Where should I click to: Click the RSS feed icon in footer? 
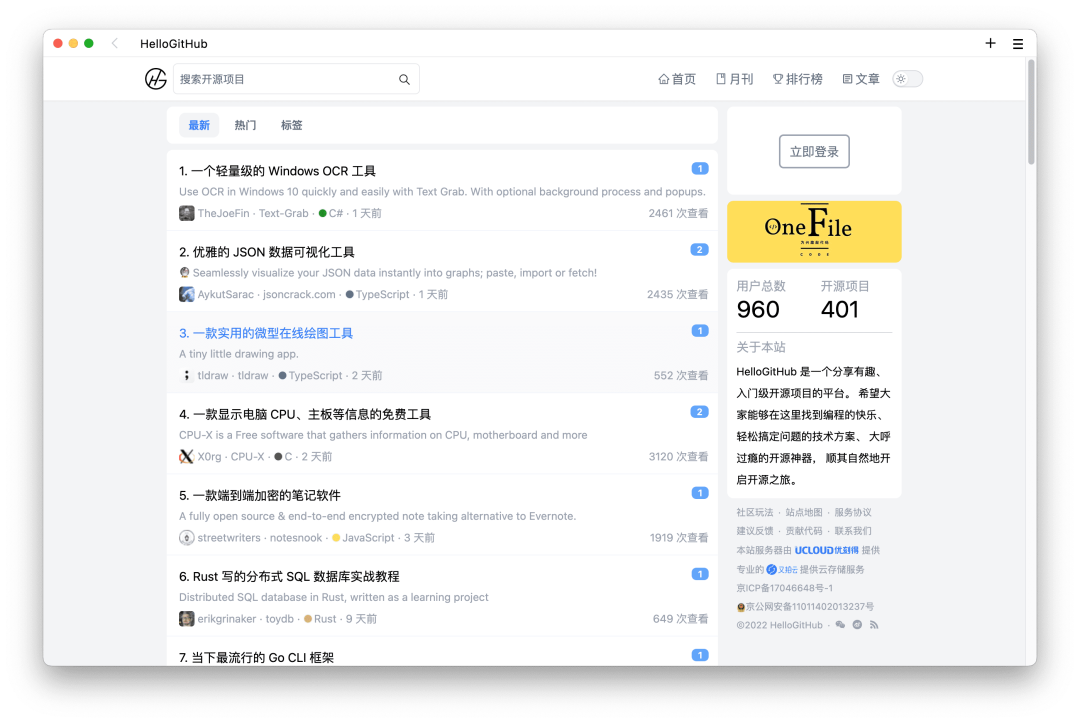pos(873,625)
